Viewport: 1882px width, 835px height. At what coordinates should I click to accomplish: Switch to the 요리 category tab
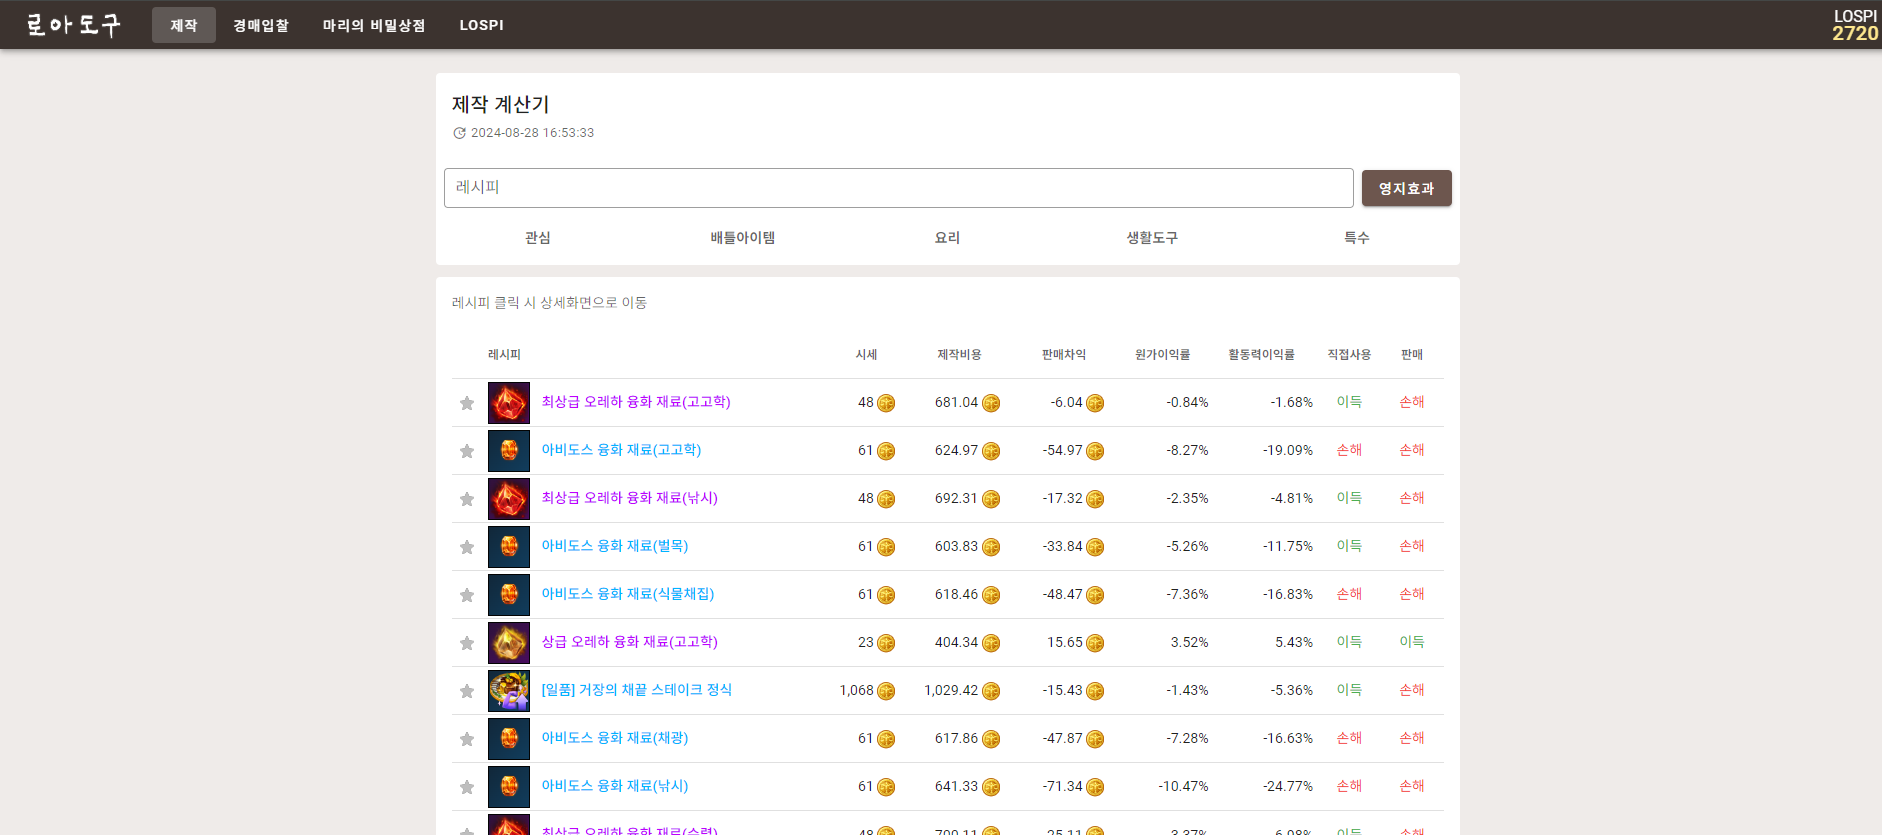coord(947,237)
